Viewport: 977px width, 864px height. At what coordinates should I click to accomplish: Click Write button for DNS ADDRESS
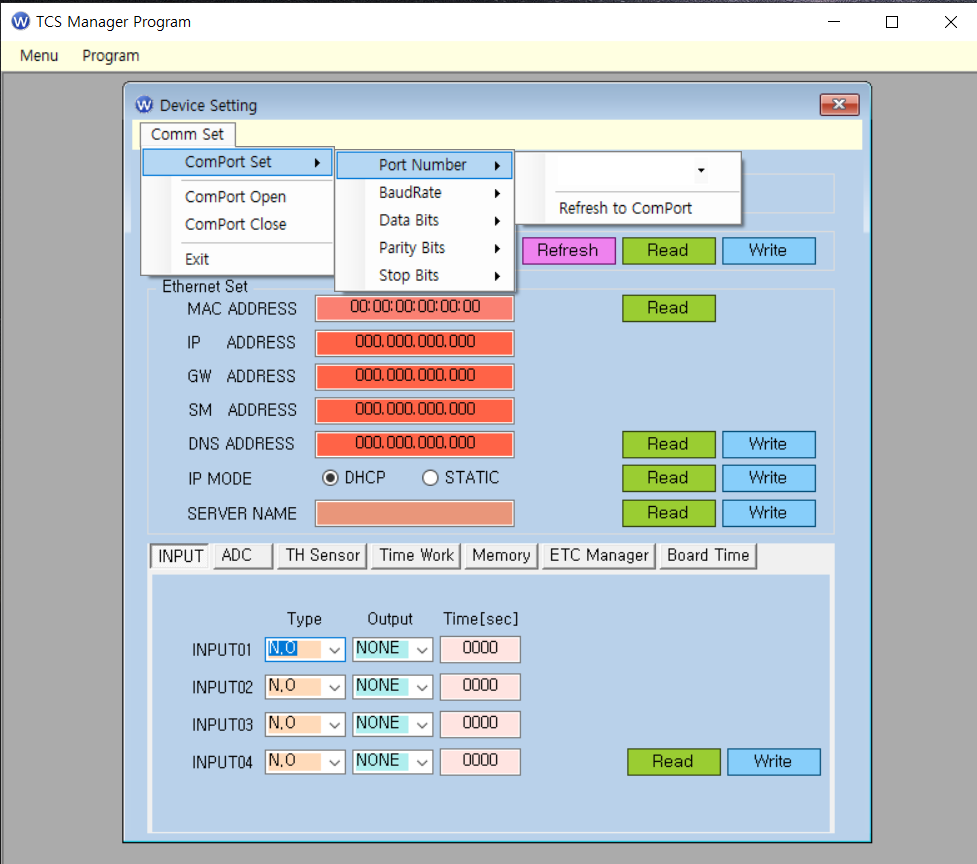[769, 444]
